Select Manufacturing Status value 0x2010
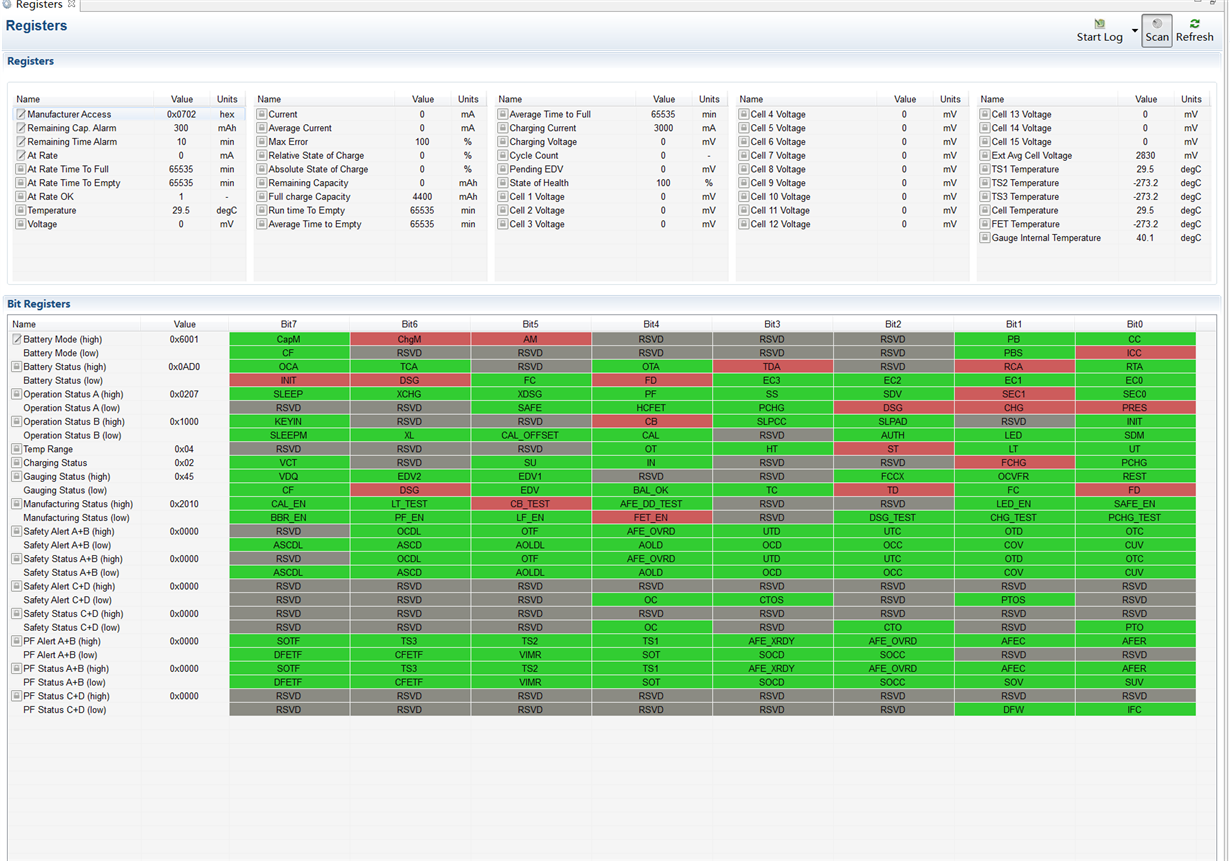The width and height of the screenshot is (1230, 861). point(184,504)
